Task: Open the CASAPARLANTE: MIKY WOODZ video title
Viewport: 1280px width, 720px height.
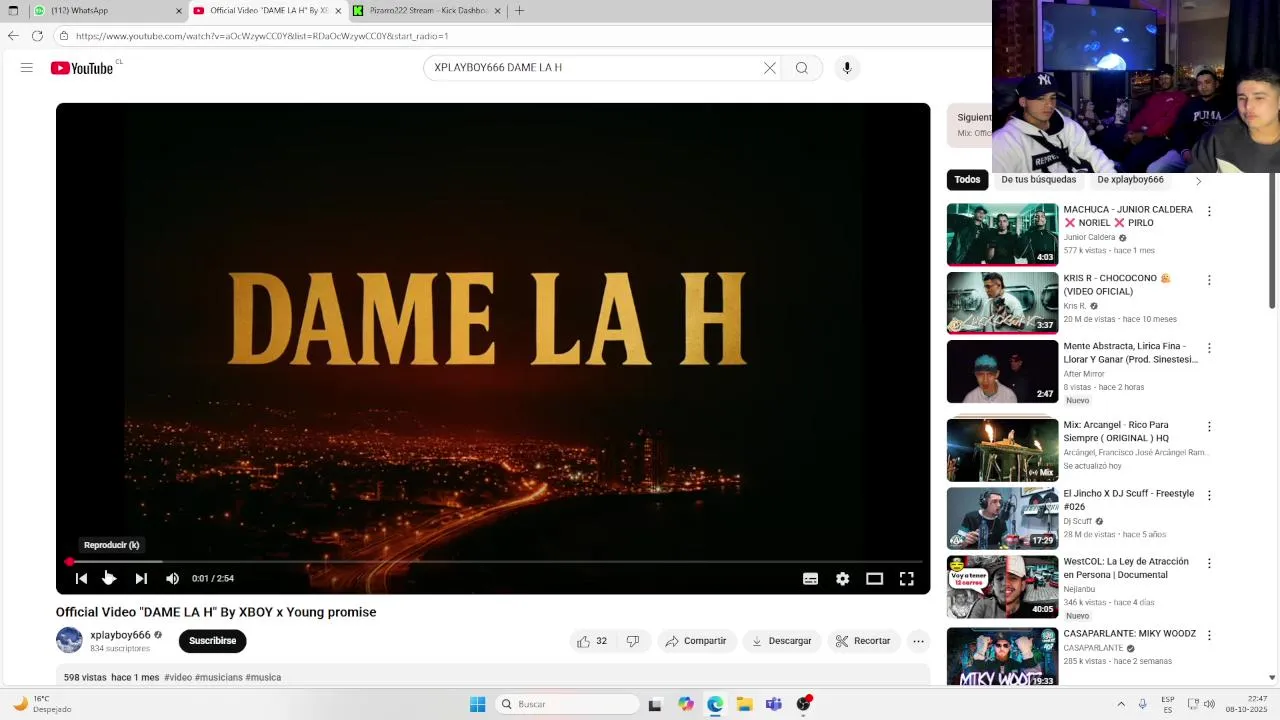Action: [1129, 634]
